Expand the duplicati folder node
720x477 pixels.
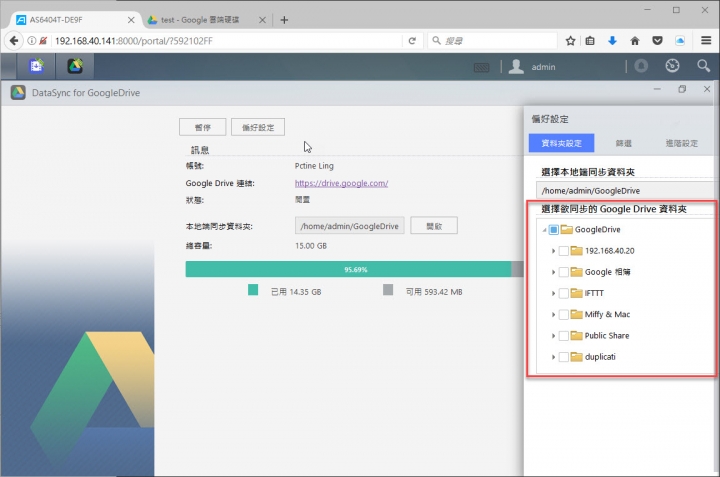pos(553,357)
